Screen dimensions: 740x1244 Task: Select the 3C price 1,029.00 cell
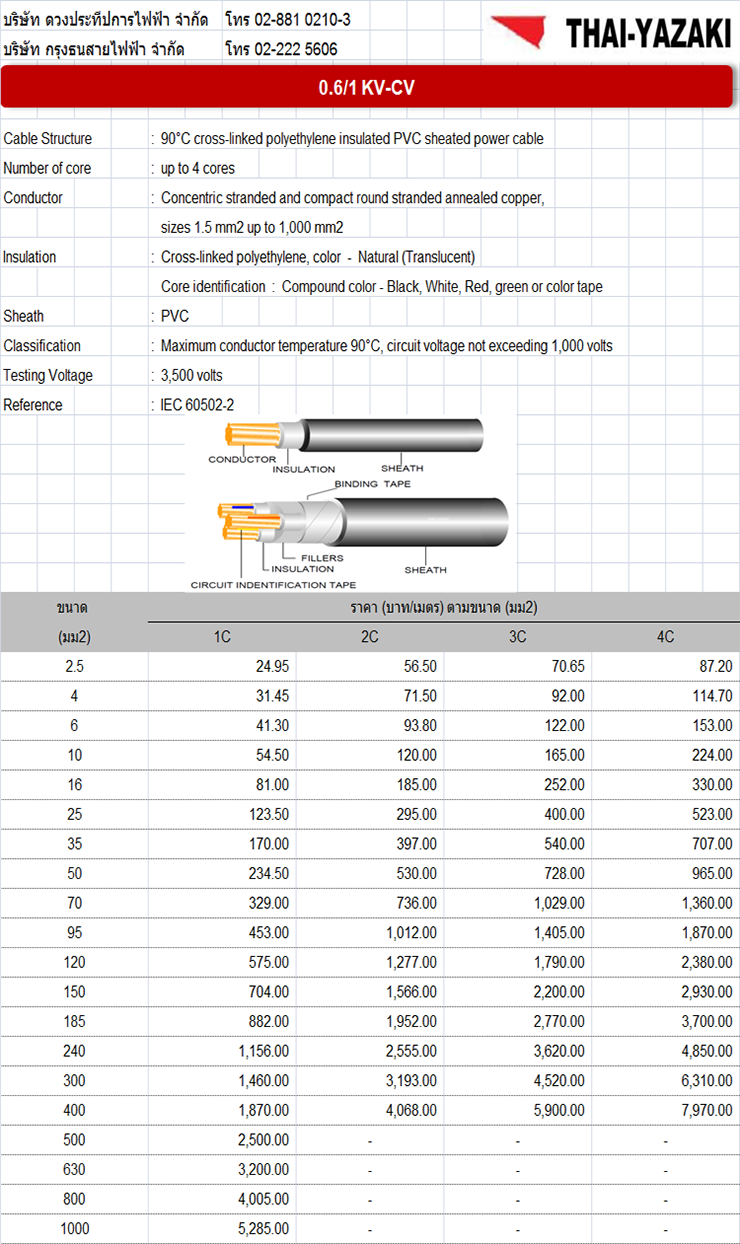[x=518, y=903]
